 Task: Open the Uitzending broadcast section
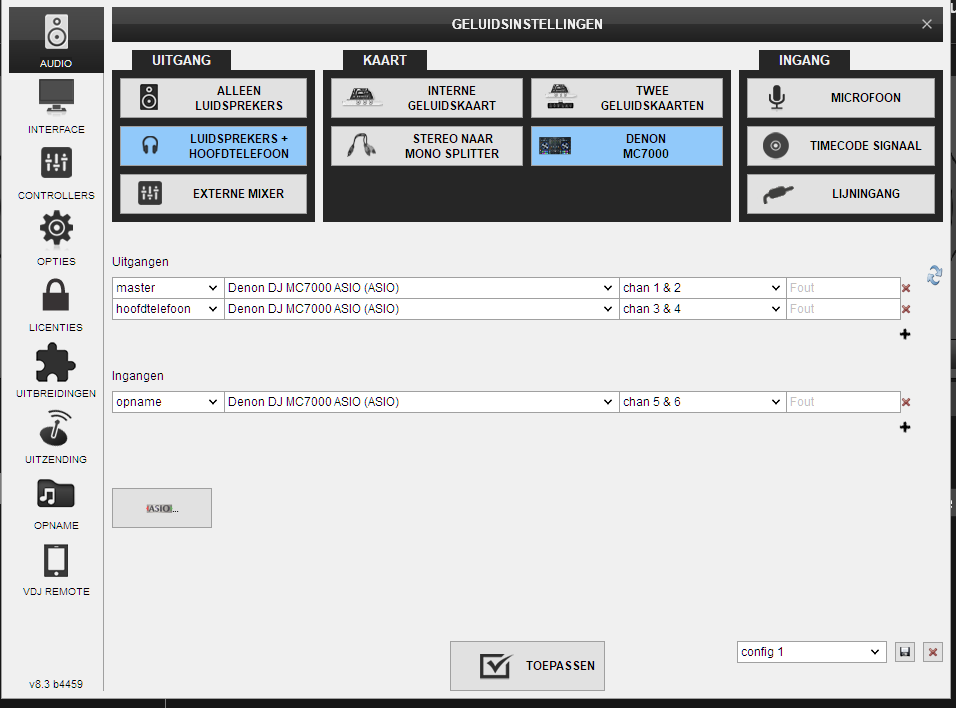[x=56, y=436]
